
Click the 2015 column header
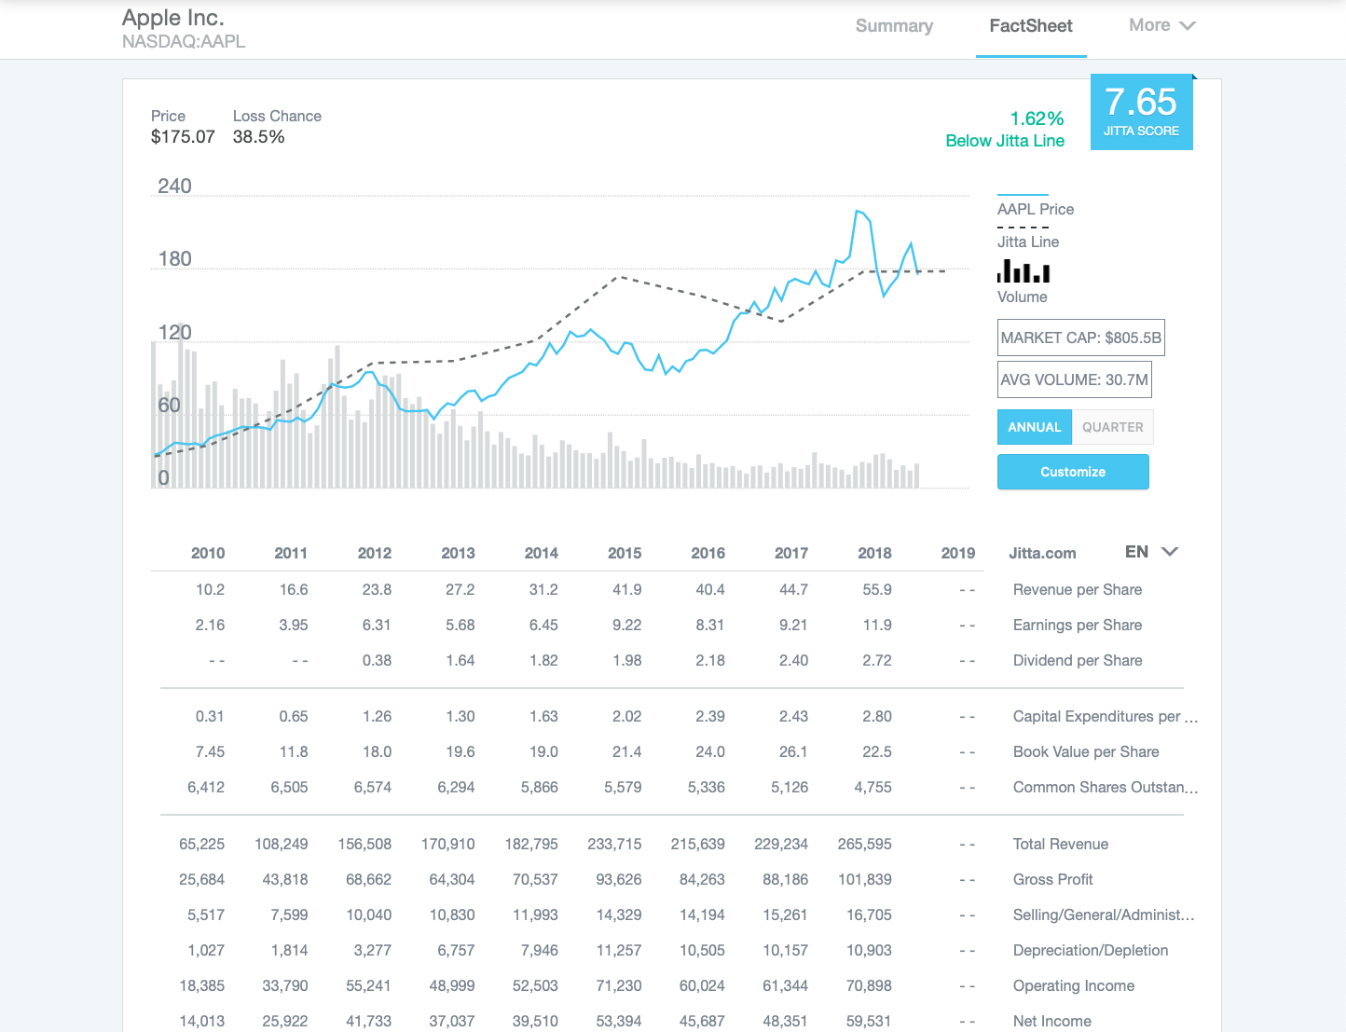(625, 553)
